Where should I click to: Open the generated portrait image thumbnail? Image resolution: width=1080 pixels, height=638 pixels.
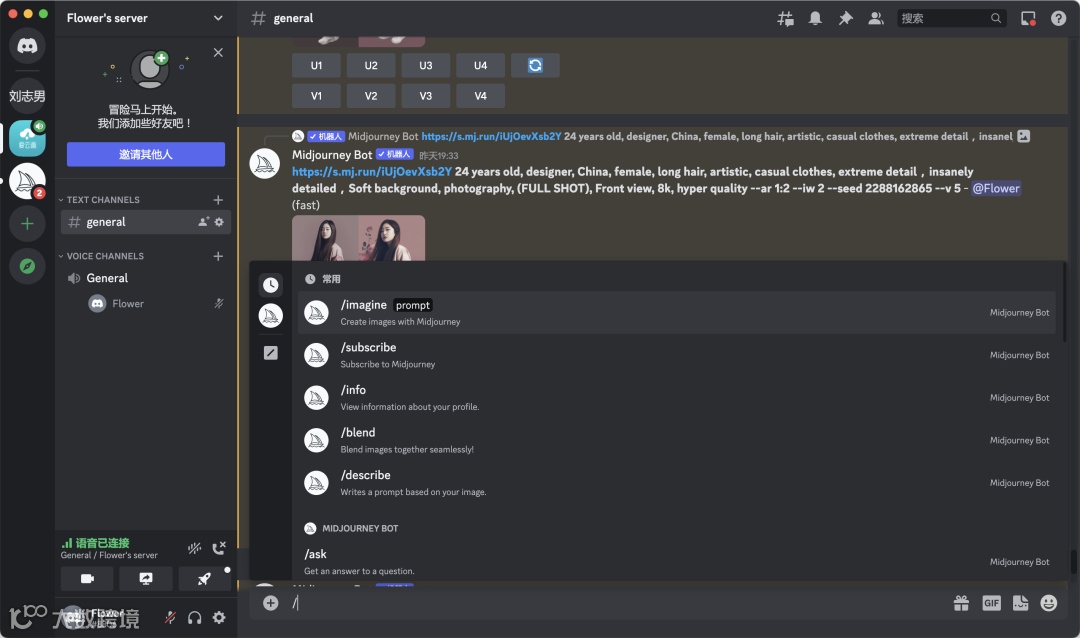[358, 238]
